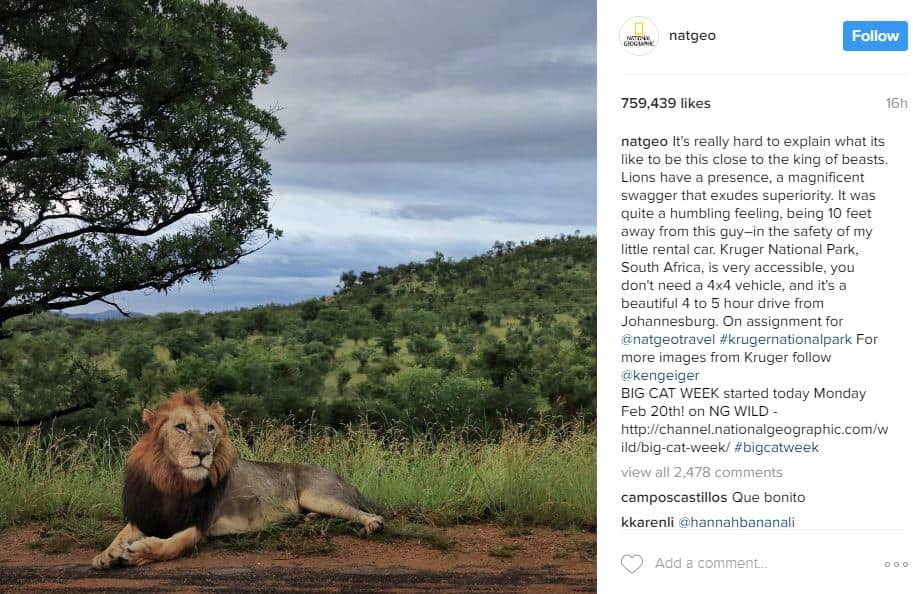Click the @hannahbananali mention in comment
Screen dimensions: 913x594
pyautogui.click(x=737, y=522)
